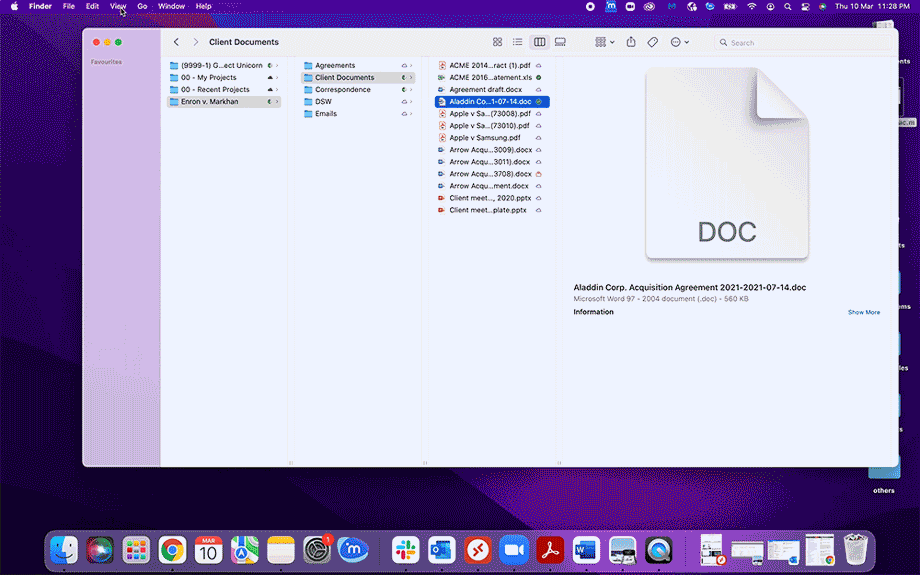Screen dimensions: 920x575
Task: Click the Share toolbar icon
Action: pos(631,42)
